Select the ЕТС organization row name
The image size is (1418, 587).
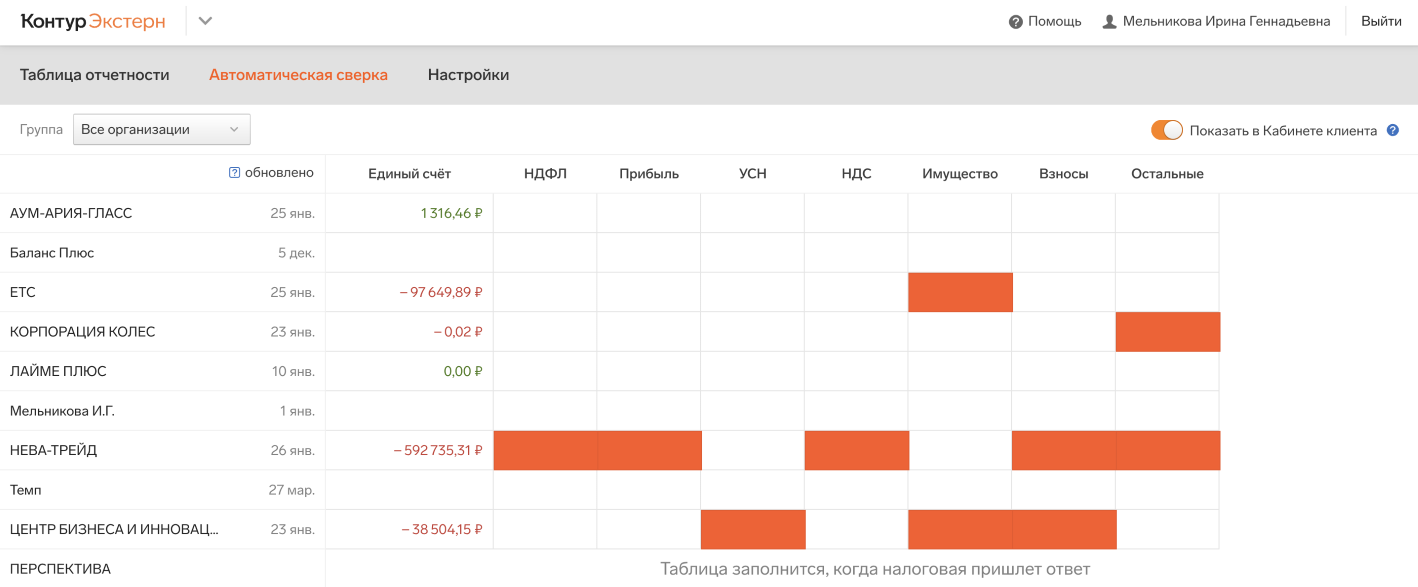click(23, 292)
